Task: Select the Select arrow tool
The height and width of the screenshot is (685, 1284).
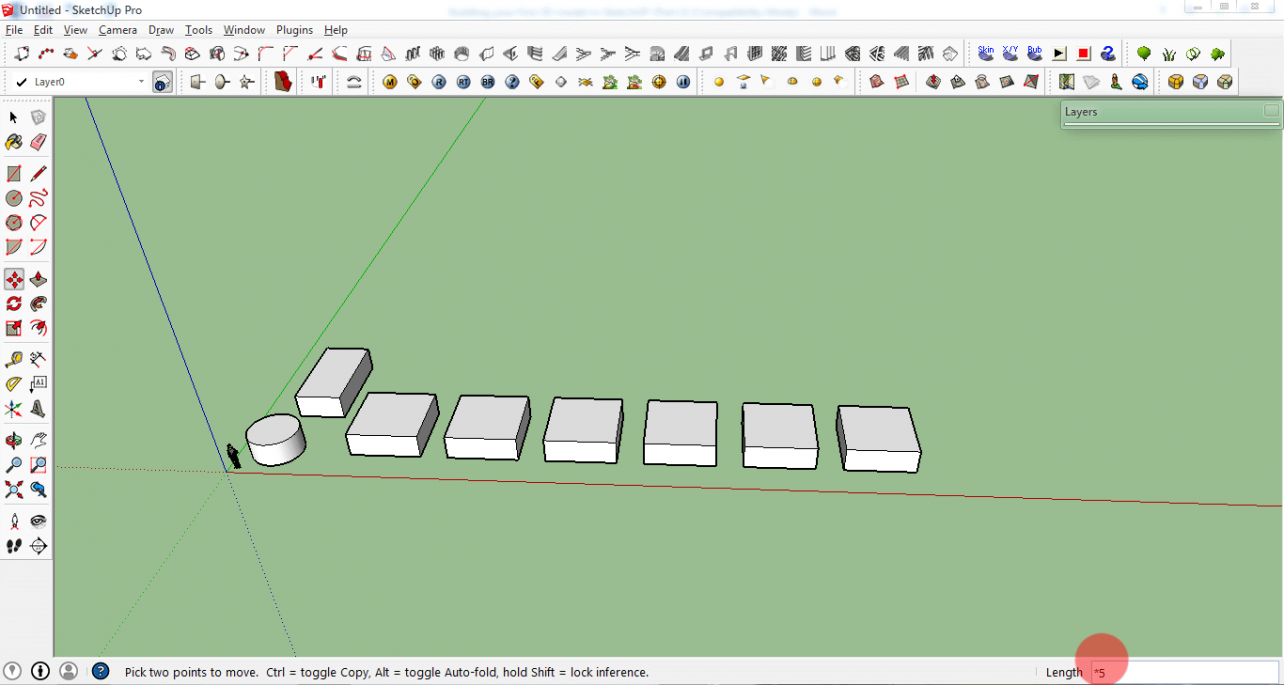Action: point(13,117)
